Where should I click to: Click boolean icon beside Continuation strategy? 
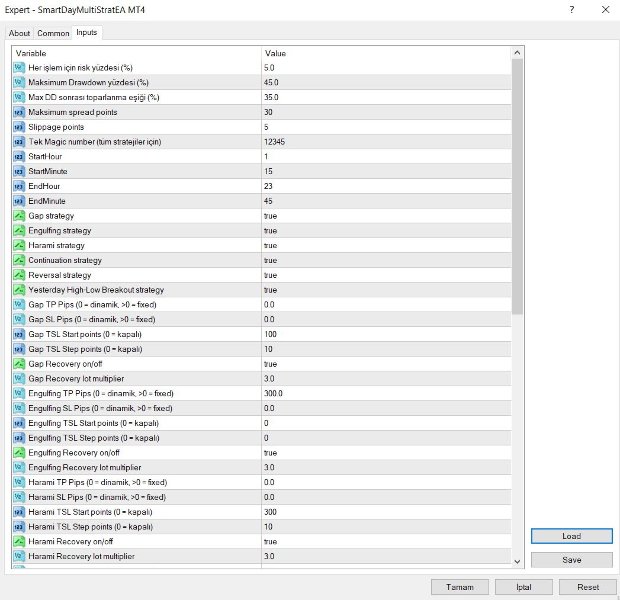tap(19, 260)
